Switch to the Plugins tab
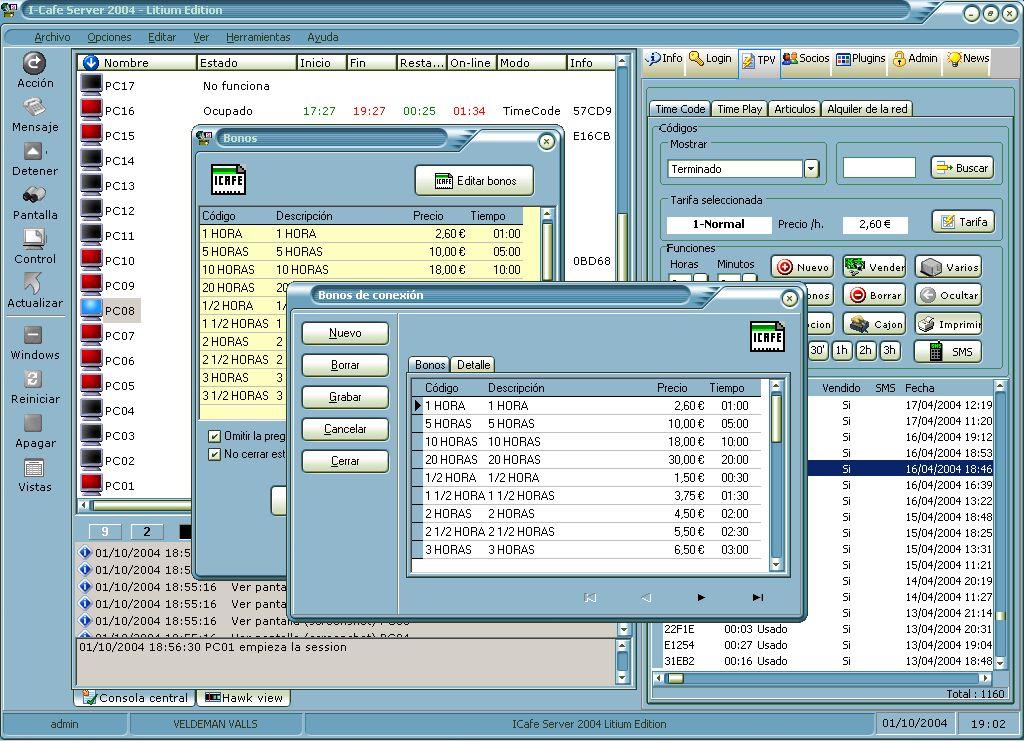 coord(861,59)
